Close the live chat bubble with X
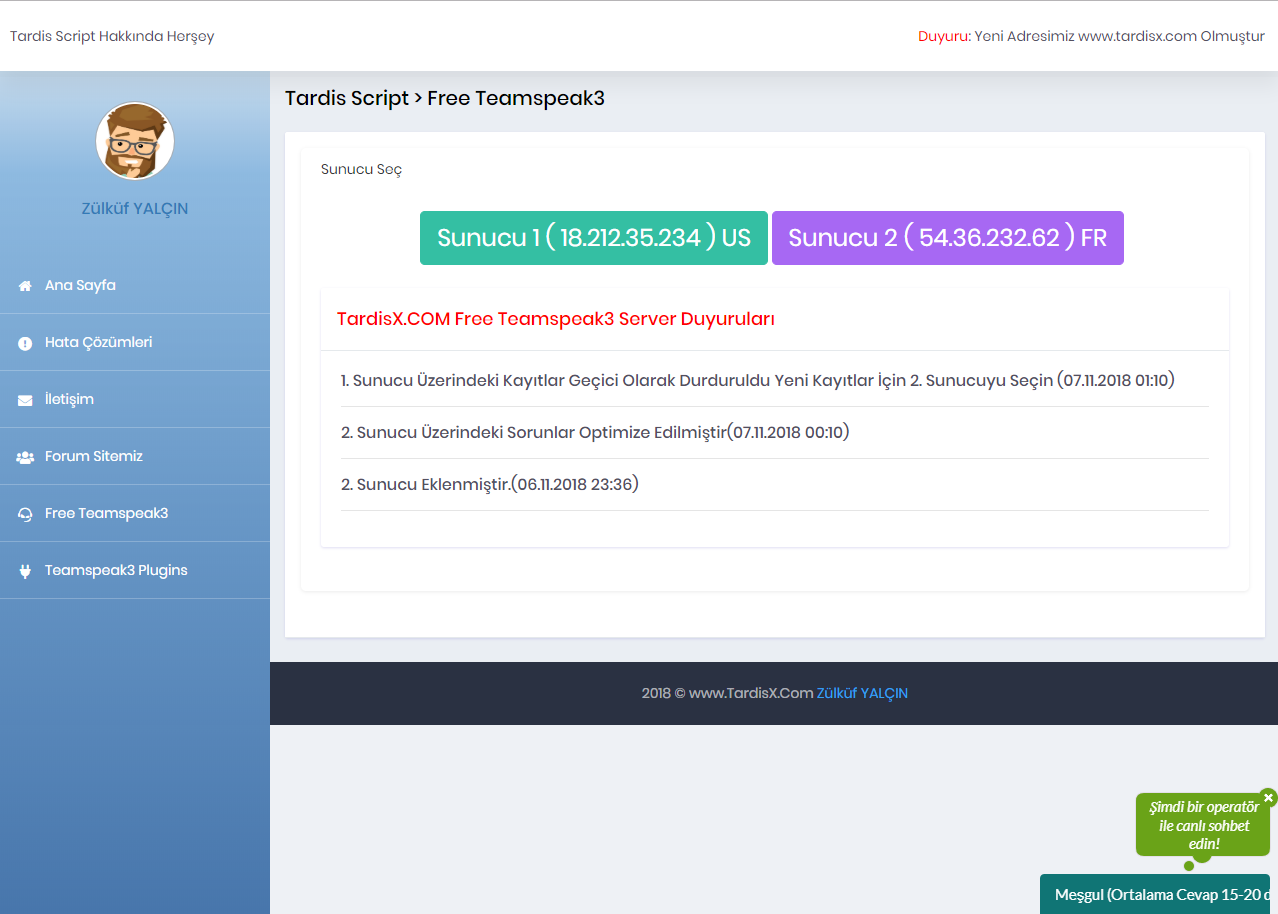The image size is (1278, 914). coord(1268,798)
